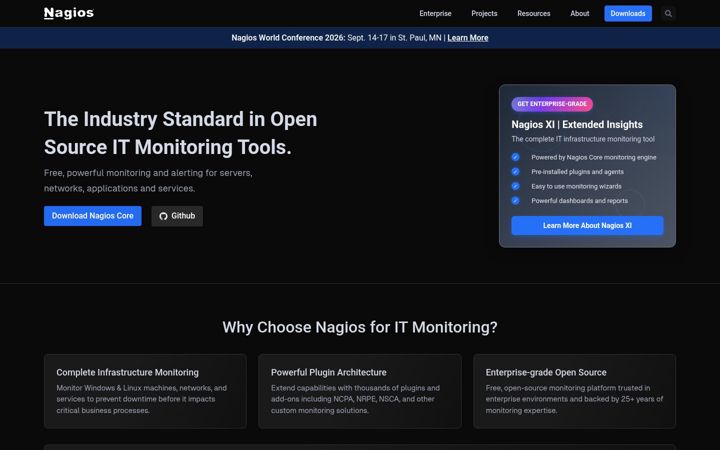720x450 pixels.
Task: Click The complete IT infrastructure monitoring tool text
Action: [x=583, y=139]
